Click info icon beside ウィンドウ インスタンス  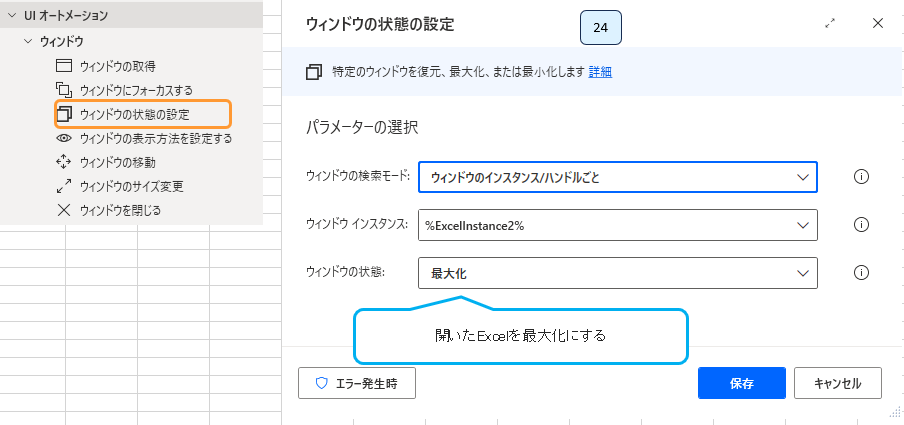[x=861, y=225]
